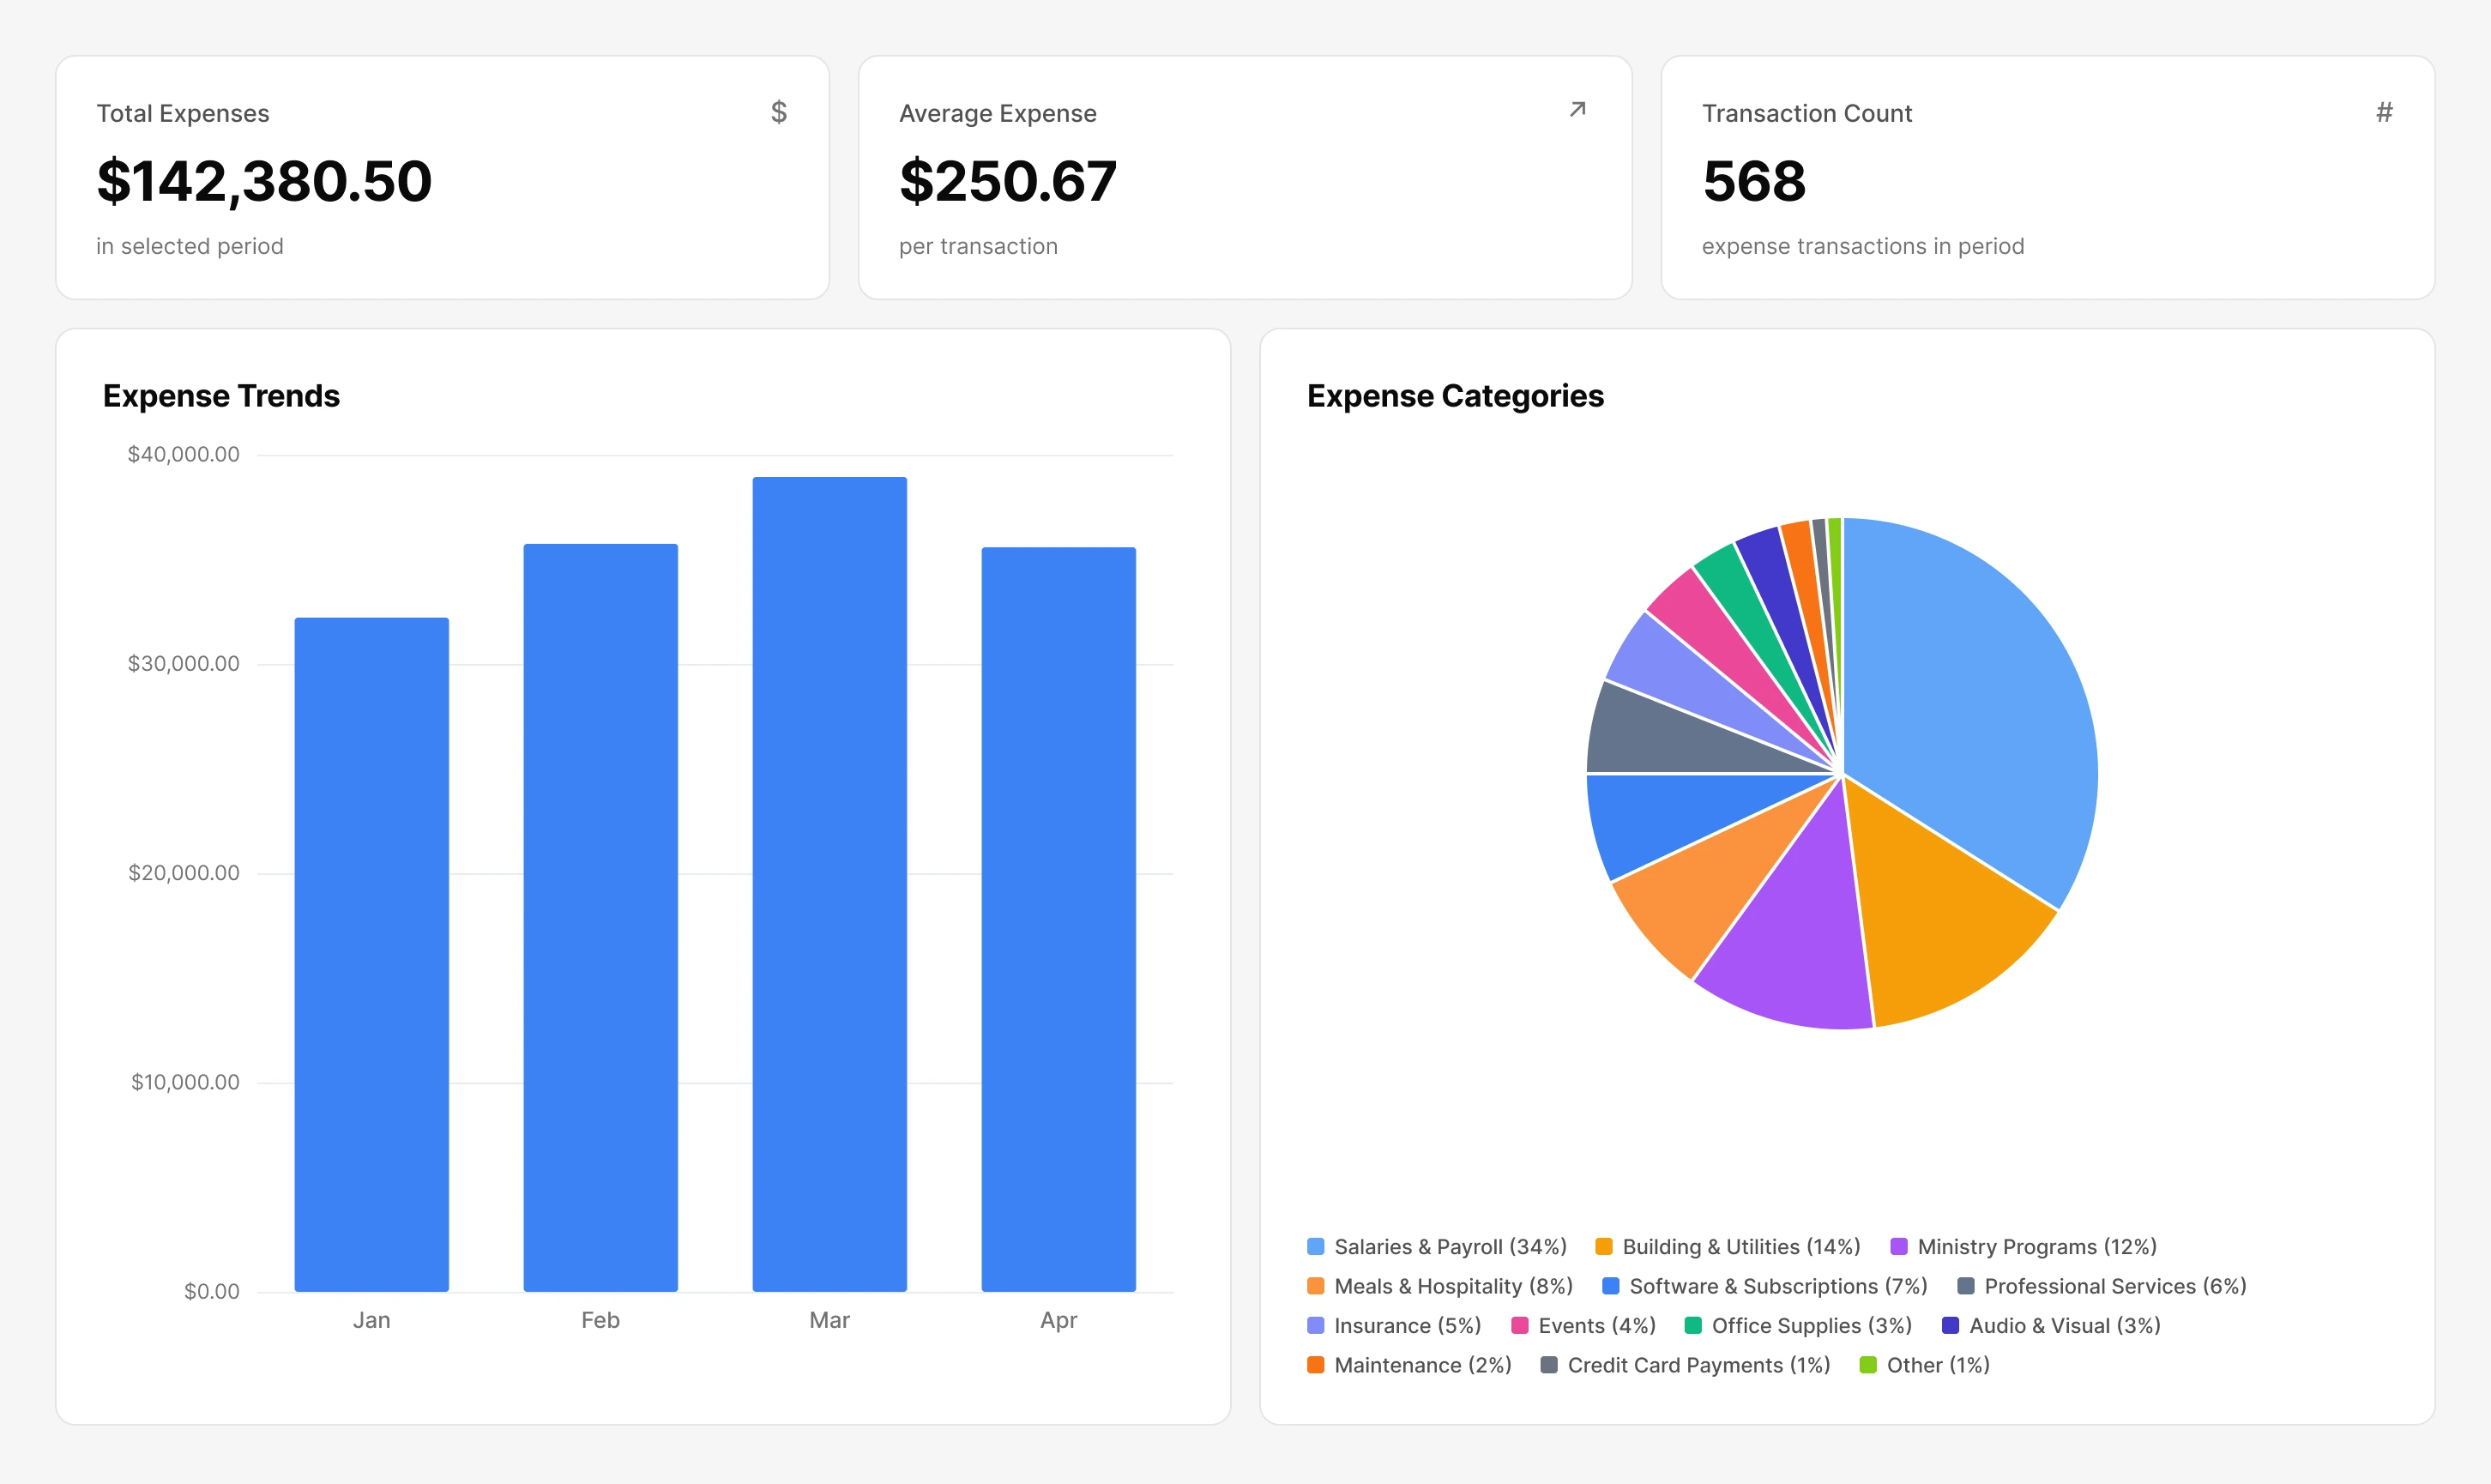Screen dimensions: 2491x1484
Task: Click the hash icon in Transaction Count card
Action: click(x=2385, y=112)
